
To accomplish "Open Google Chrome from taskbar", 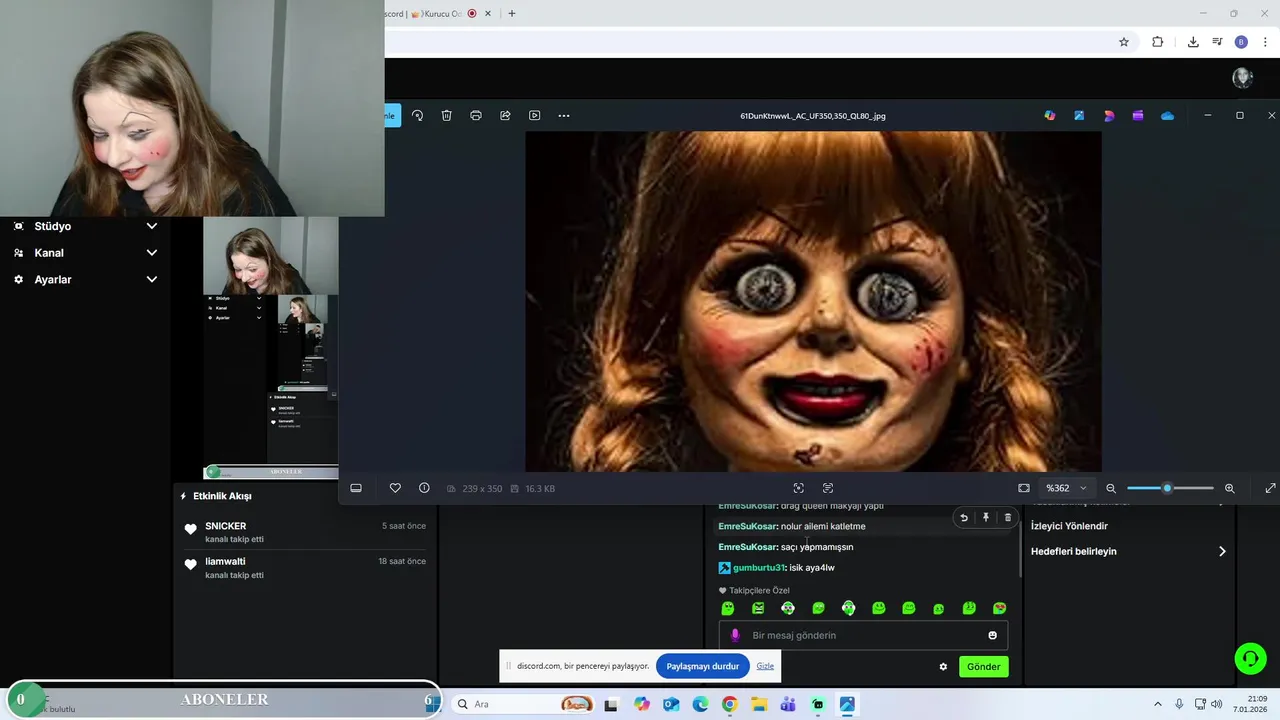I will (x=729, y=704).
